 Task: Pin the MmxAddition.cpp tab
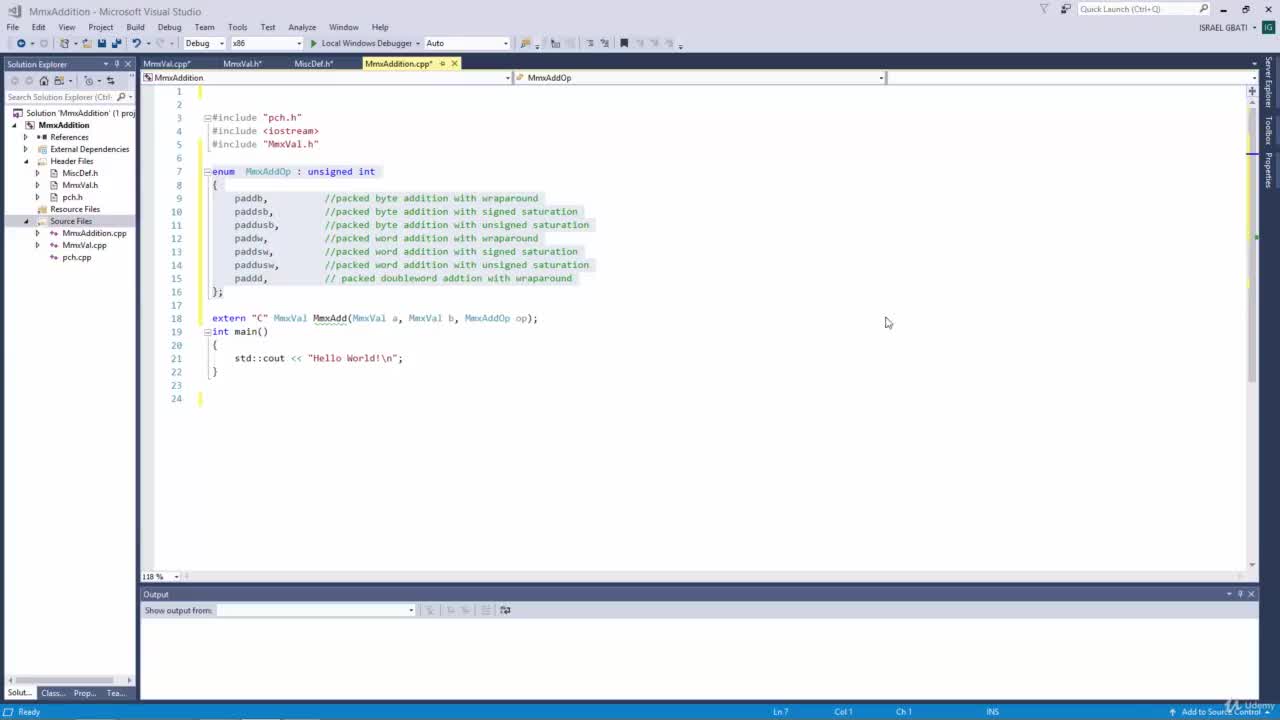pyautogui.click(x=442, y=63)
